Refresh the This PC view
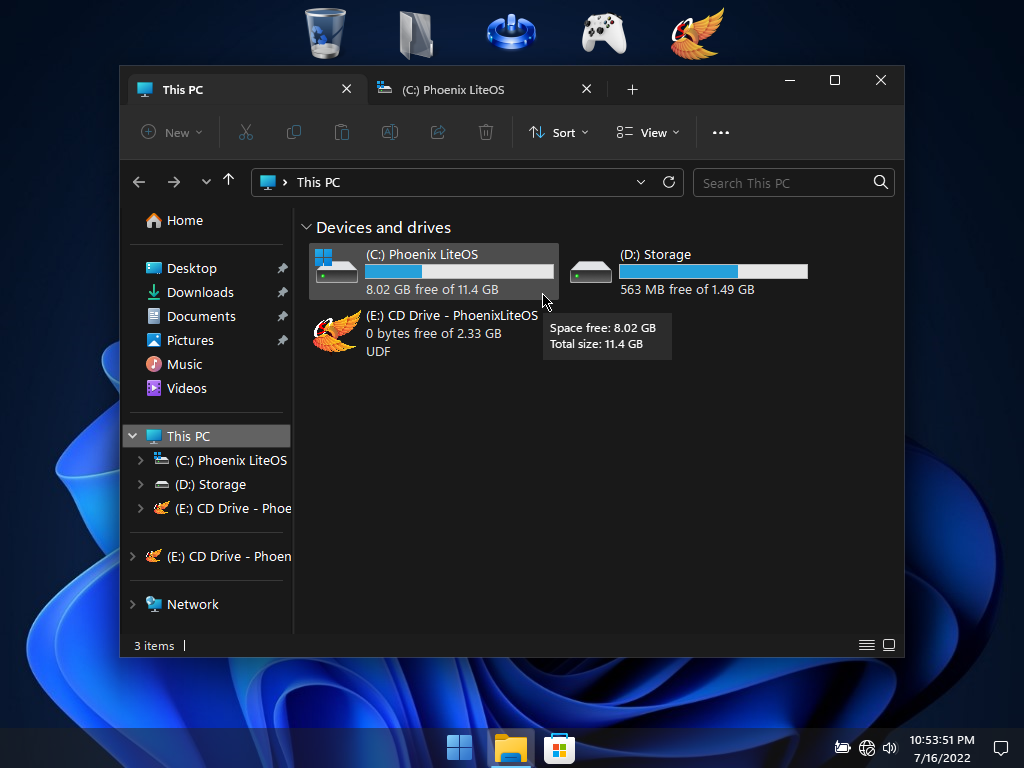The height and width of the screenshot is (768, 1024). [x=669, y=182]
